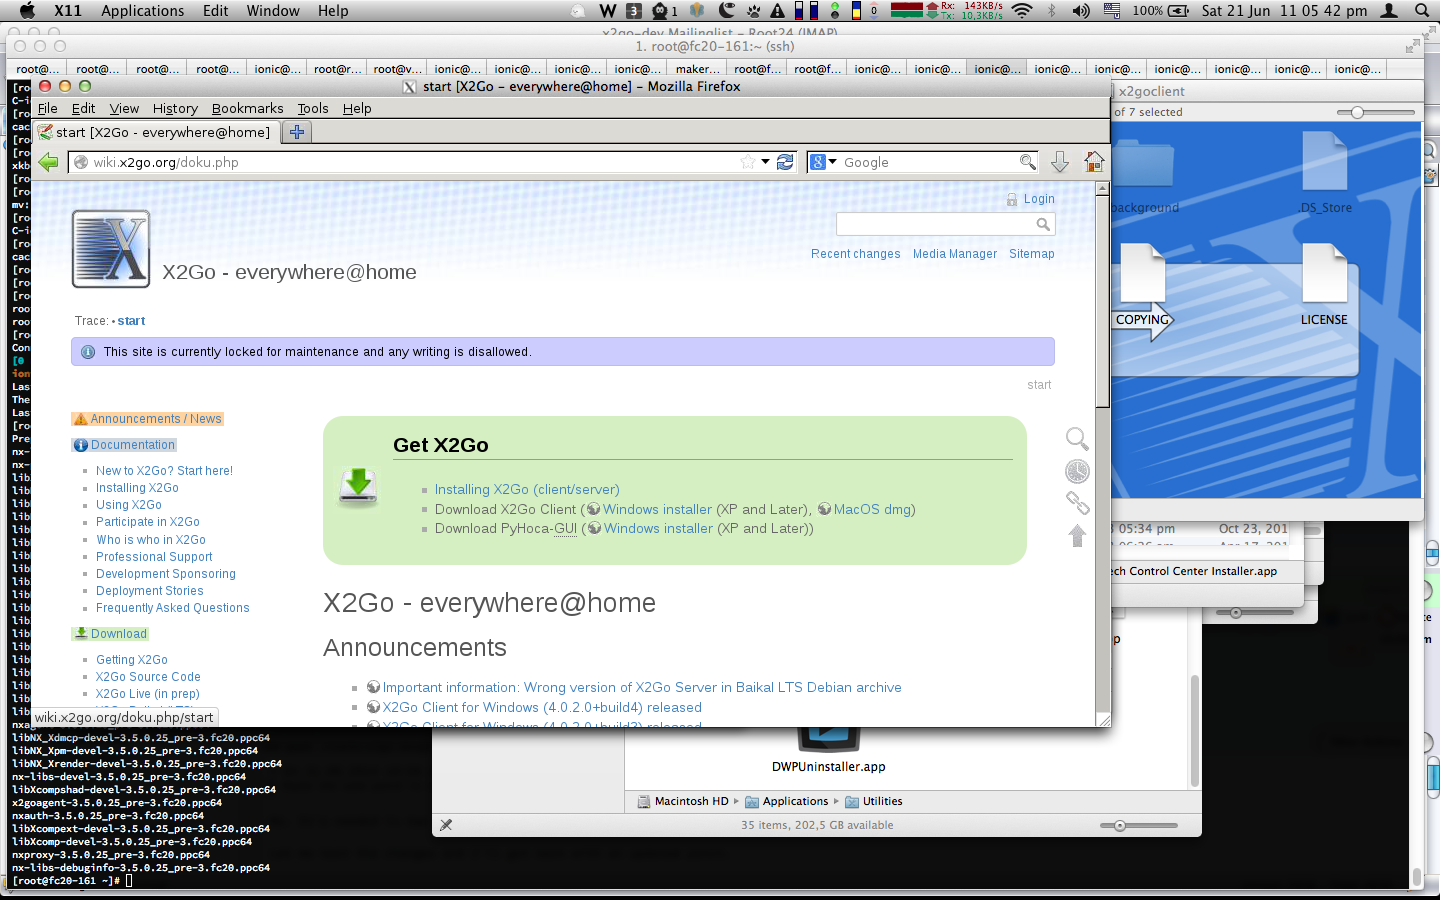Open X2Go Client for Windows released announcement
The image size is (1440, 900).
click(541, 707)
